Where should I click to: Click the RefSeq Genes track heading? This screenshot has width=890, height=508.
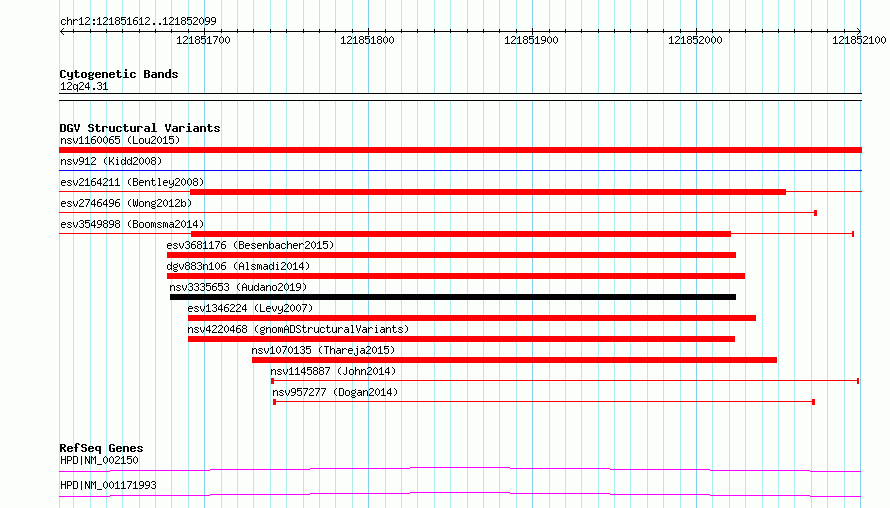click(101, 448)
